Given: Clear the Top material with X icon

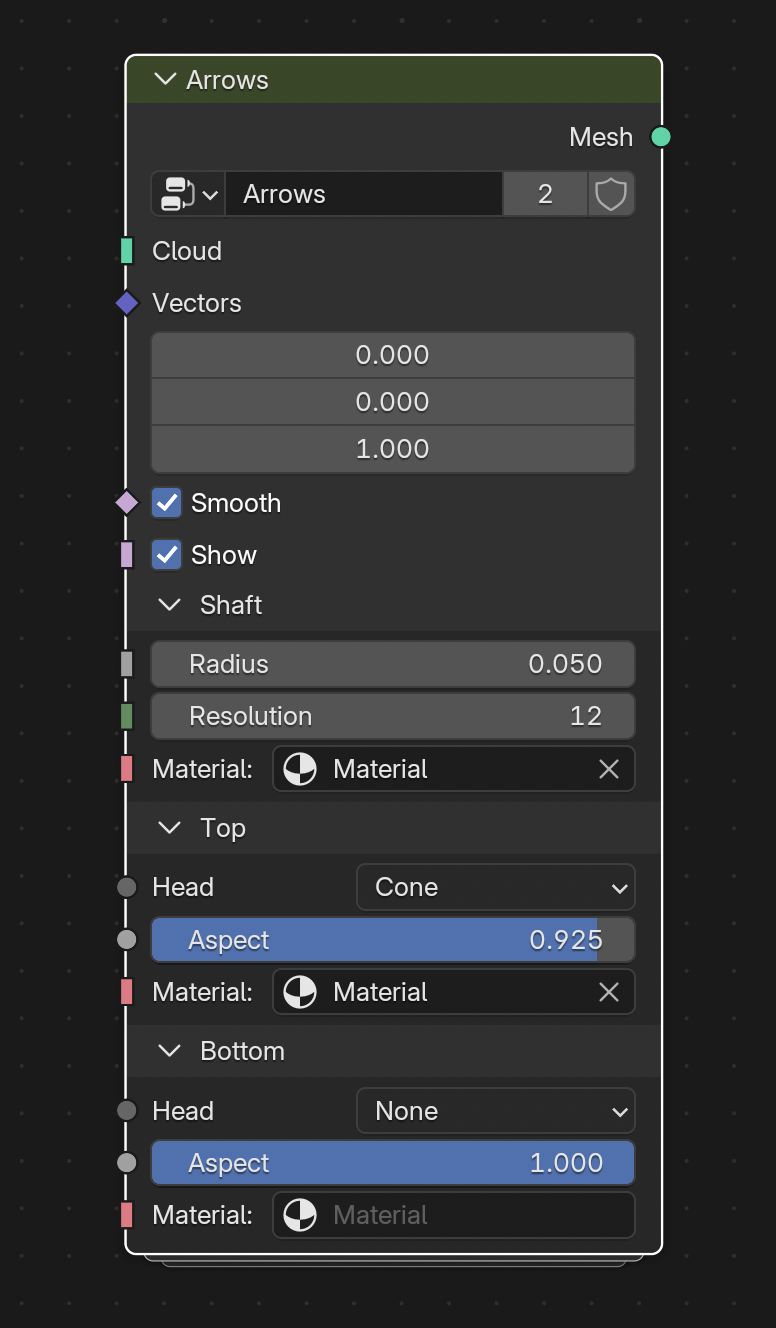Looking at the screenshot, I should tap(609, 992).
